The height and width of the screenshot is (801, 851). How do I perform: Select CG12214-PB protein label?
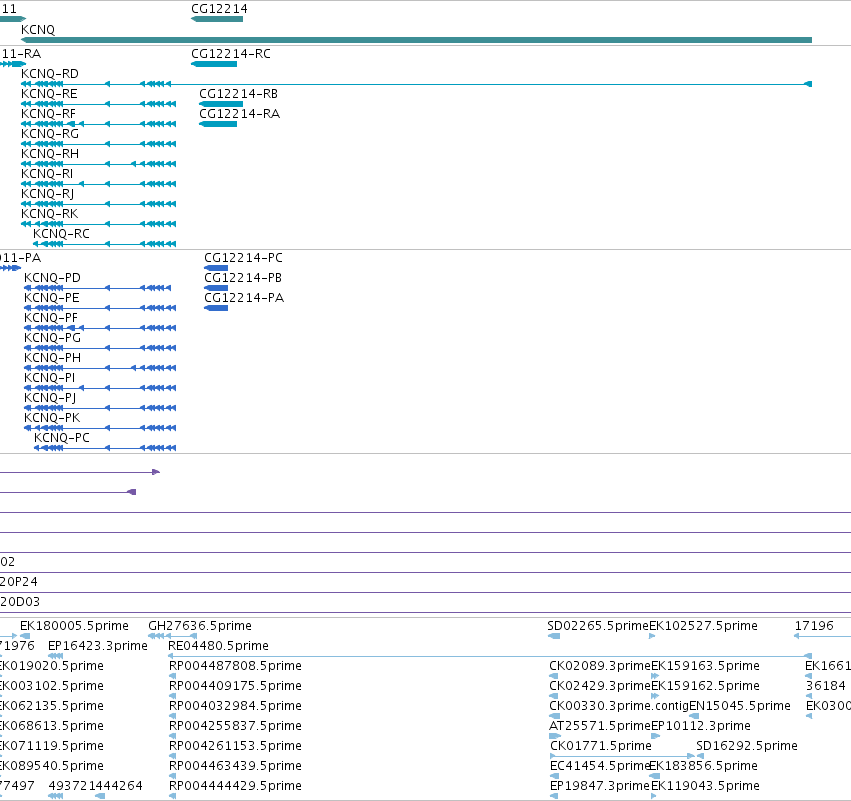pyautogui.click(x=243, y=278)
